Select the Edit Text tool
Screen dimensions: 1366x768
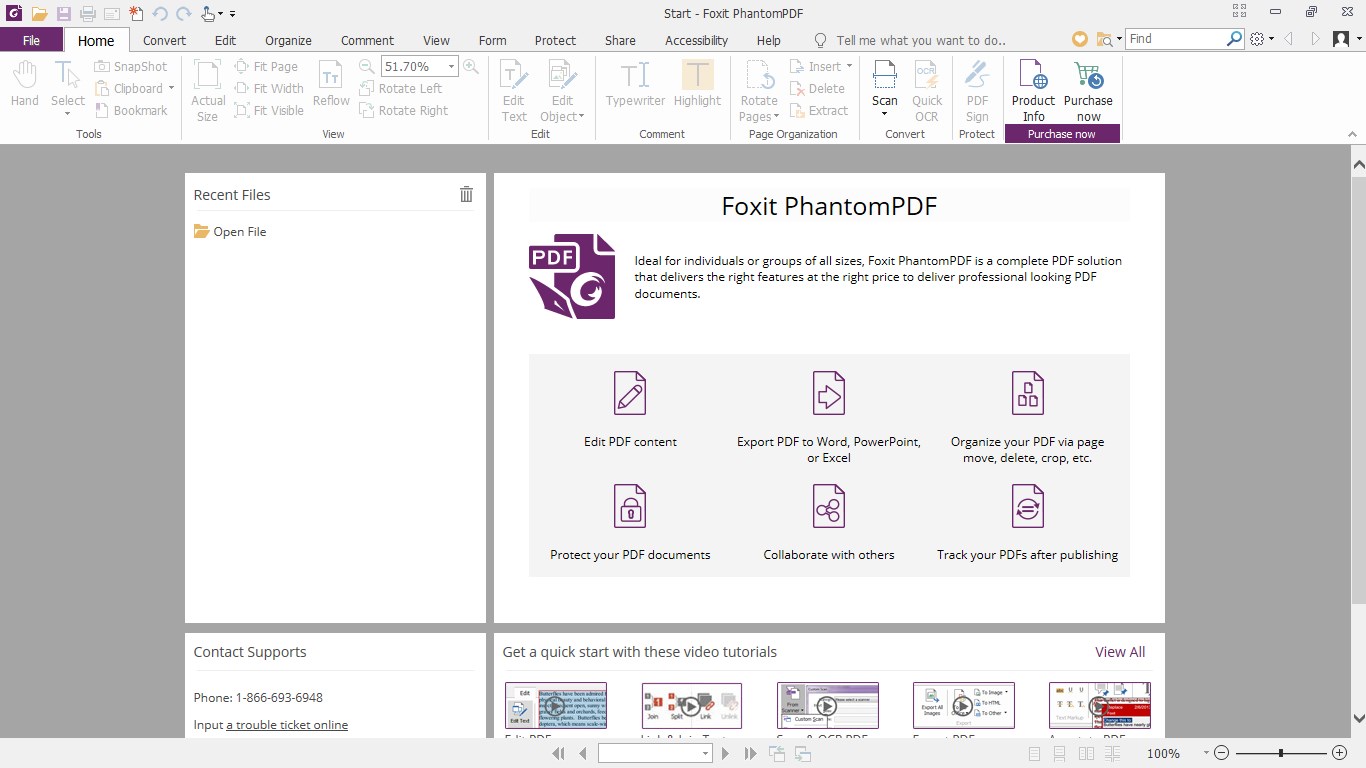point(514,91)
